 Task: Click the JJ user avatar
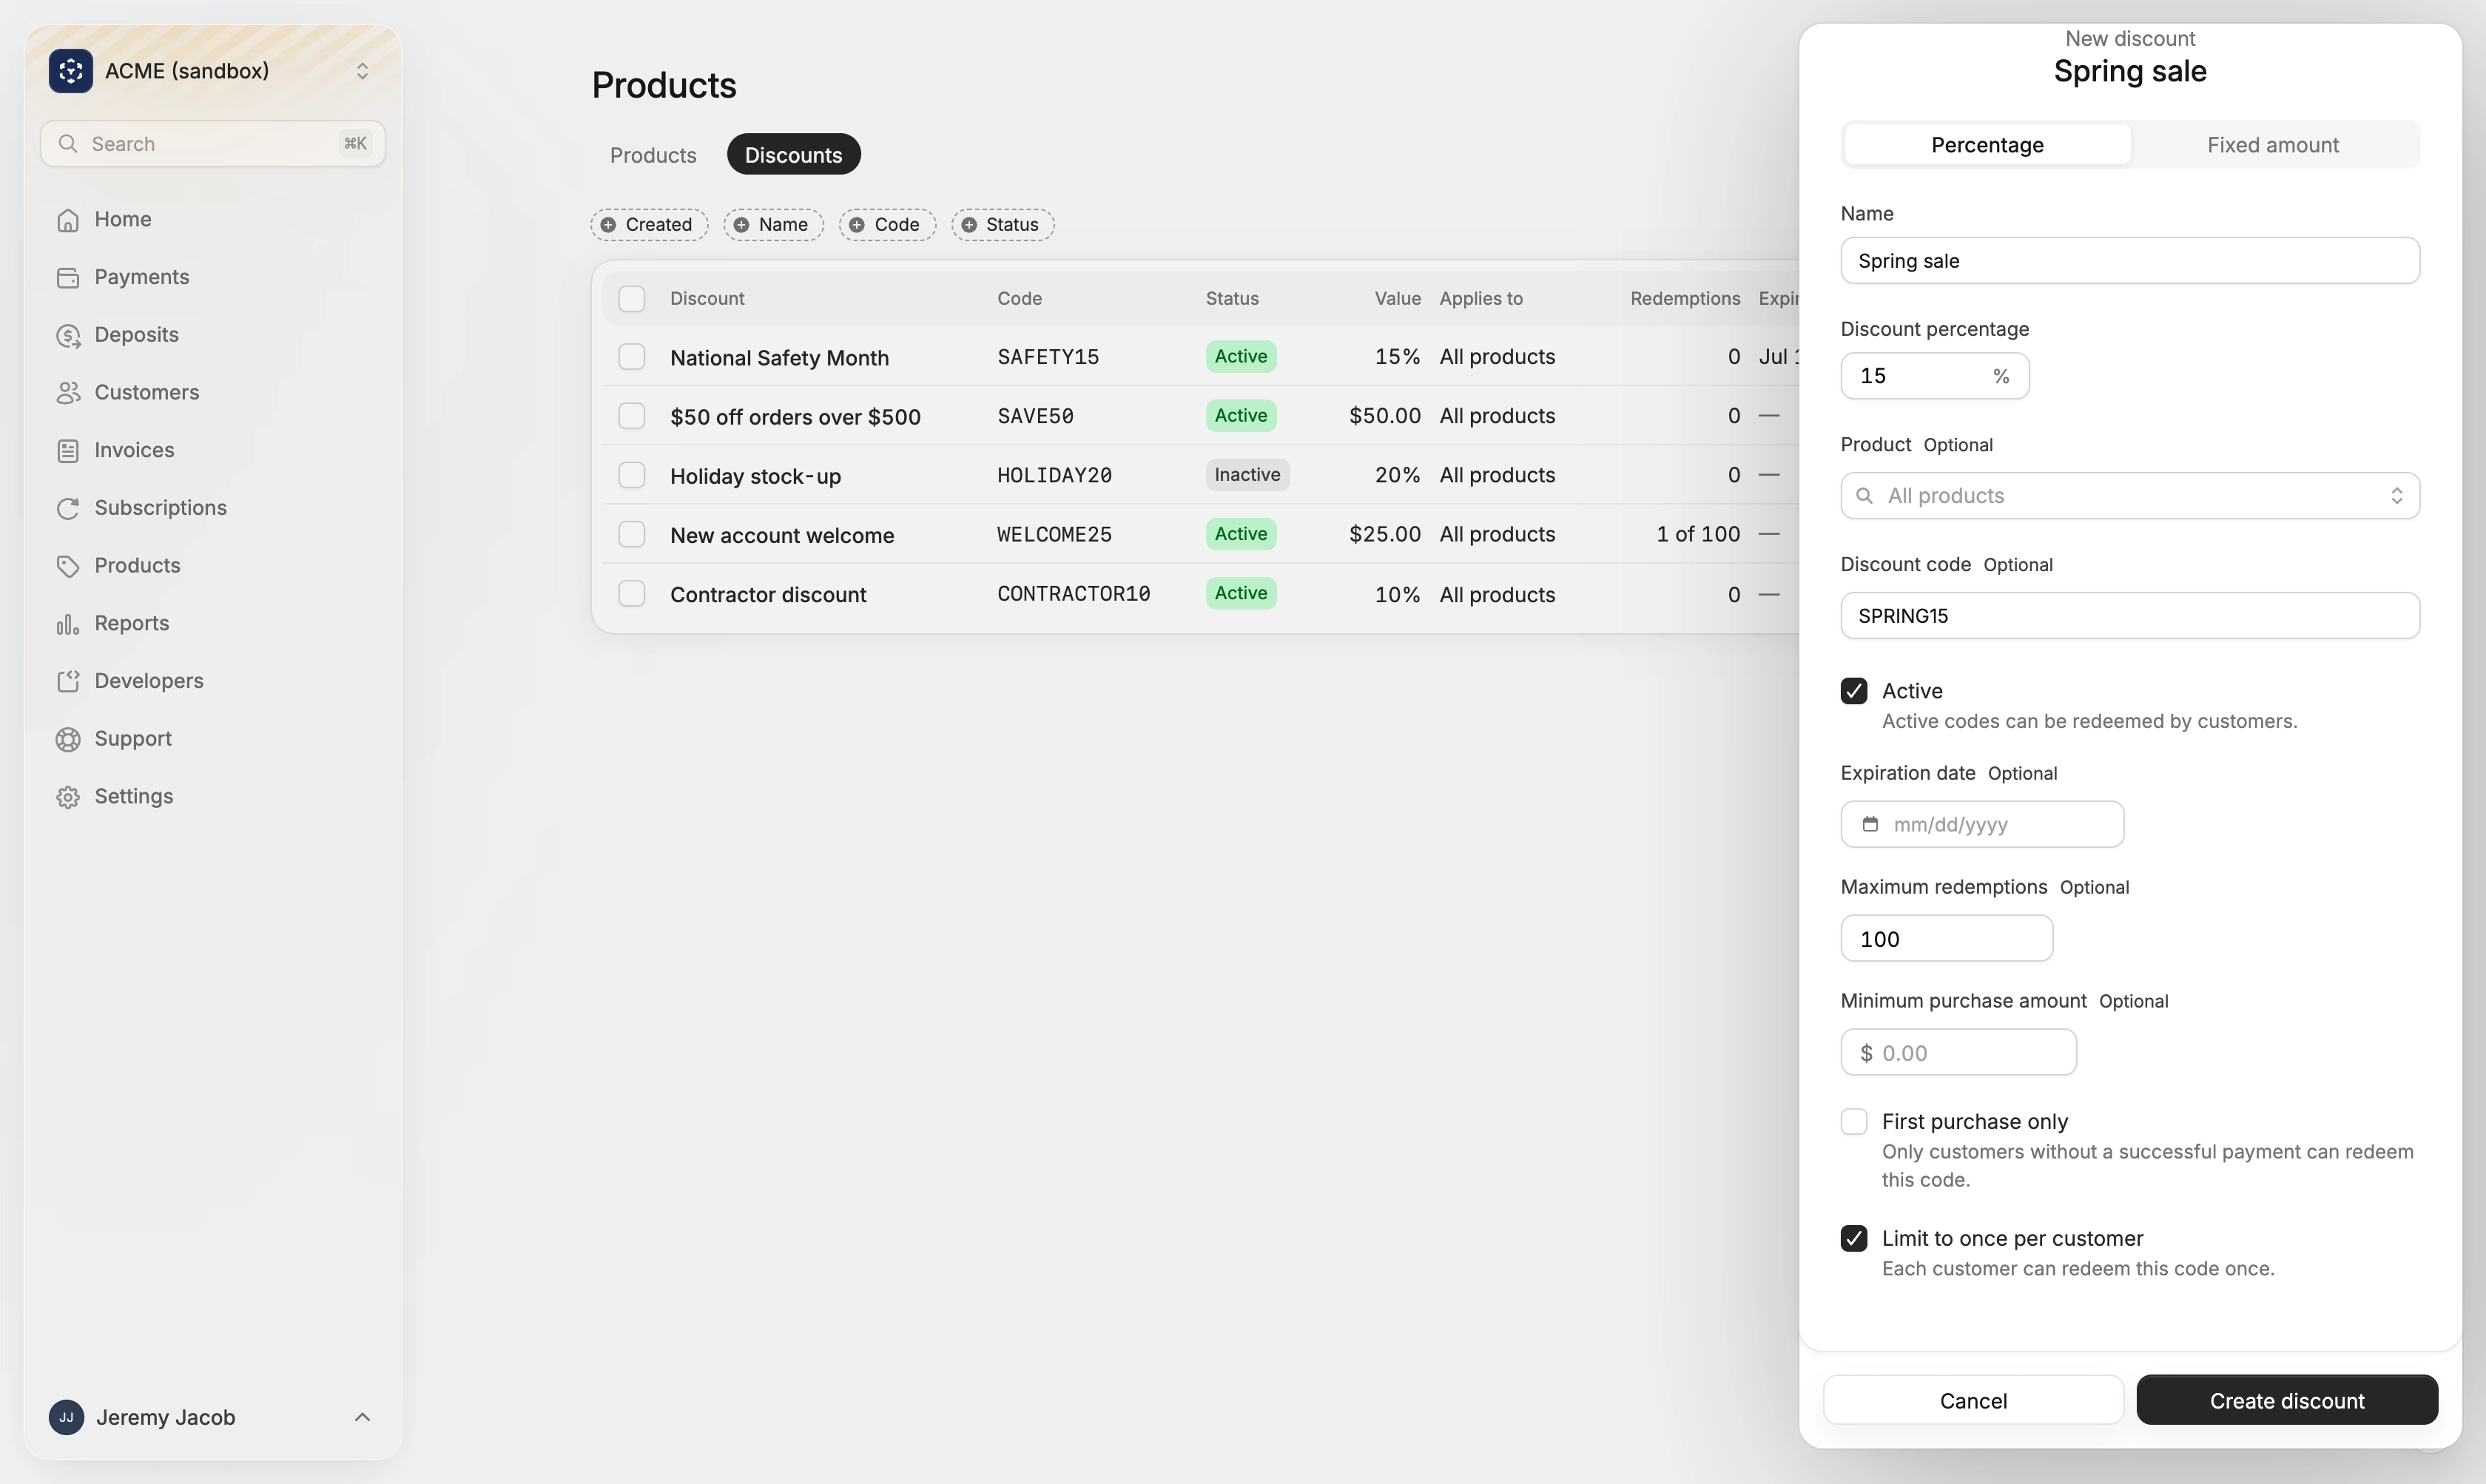pos(66,1417)
